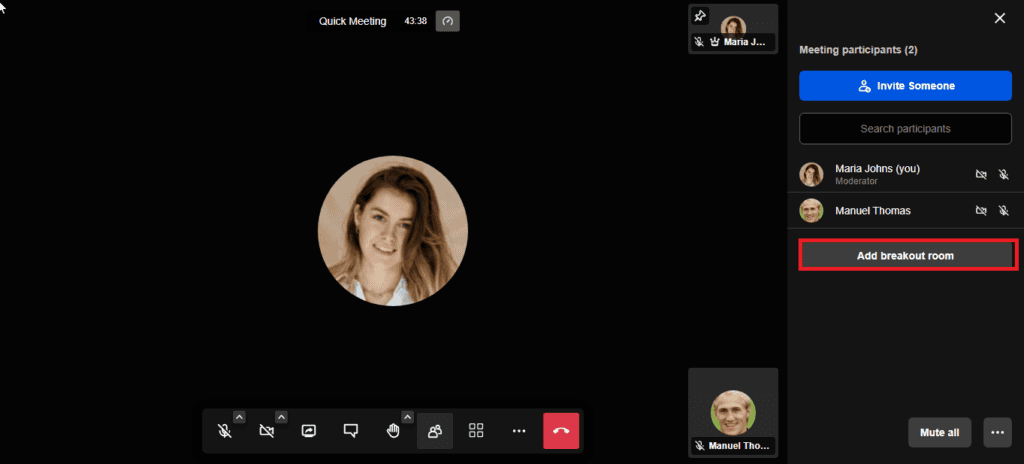The image size is (1024, 464).
Task: Click moderator crown icon on Maria's thumbnail
Action: [x=714, y=42]
